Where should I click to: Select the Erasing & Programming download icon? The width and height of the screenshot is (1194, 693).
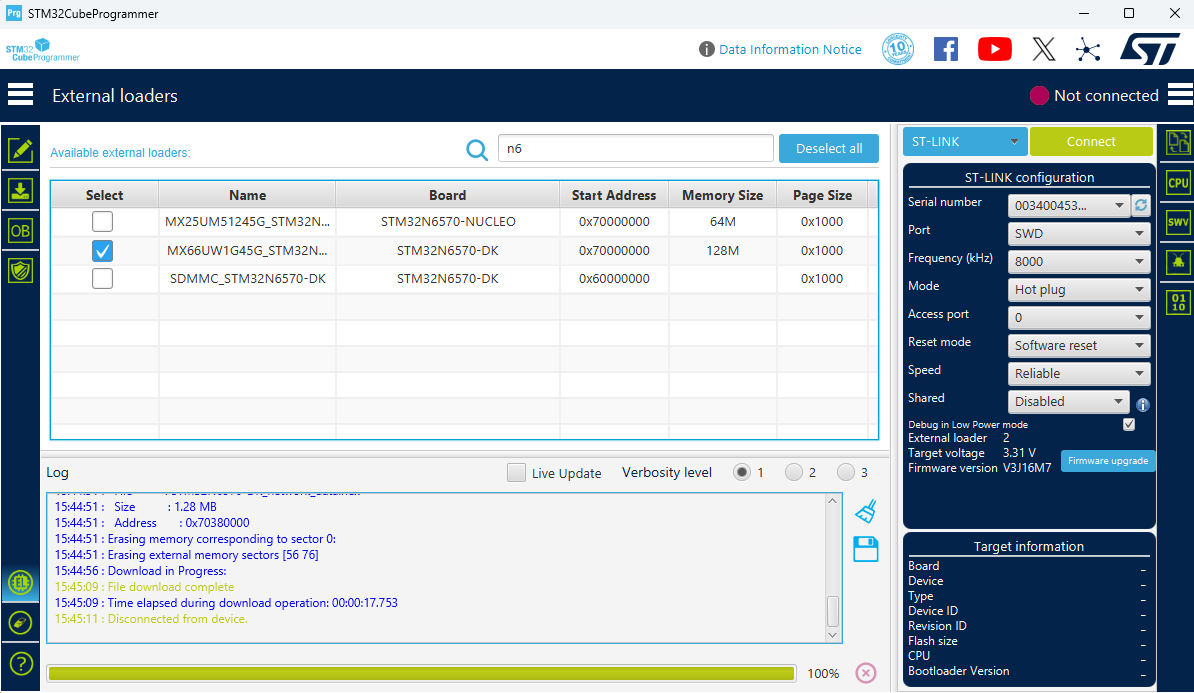(21, 190)
